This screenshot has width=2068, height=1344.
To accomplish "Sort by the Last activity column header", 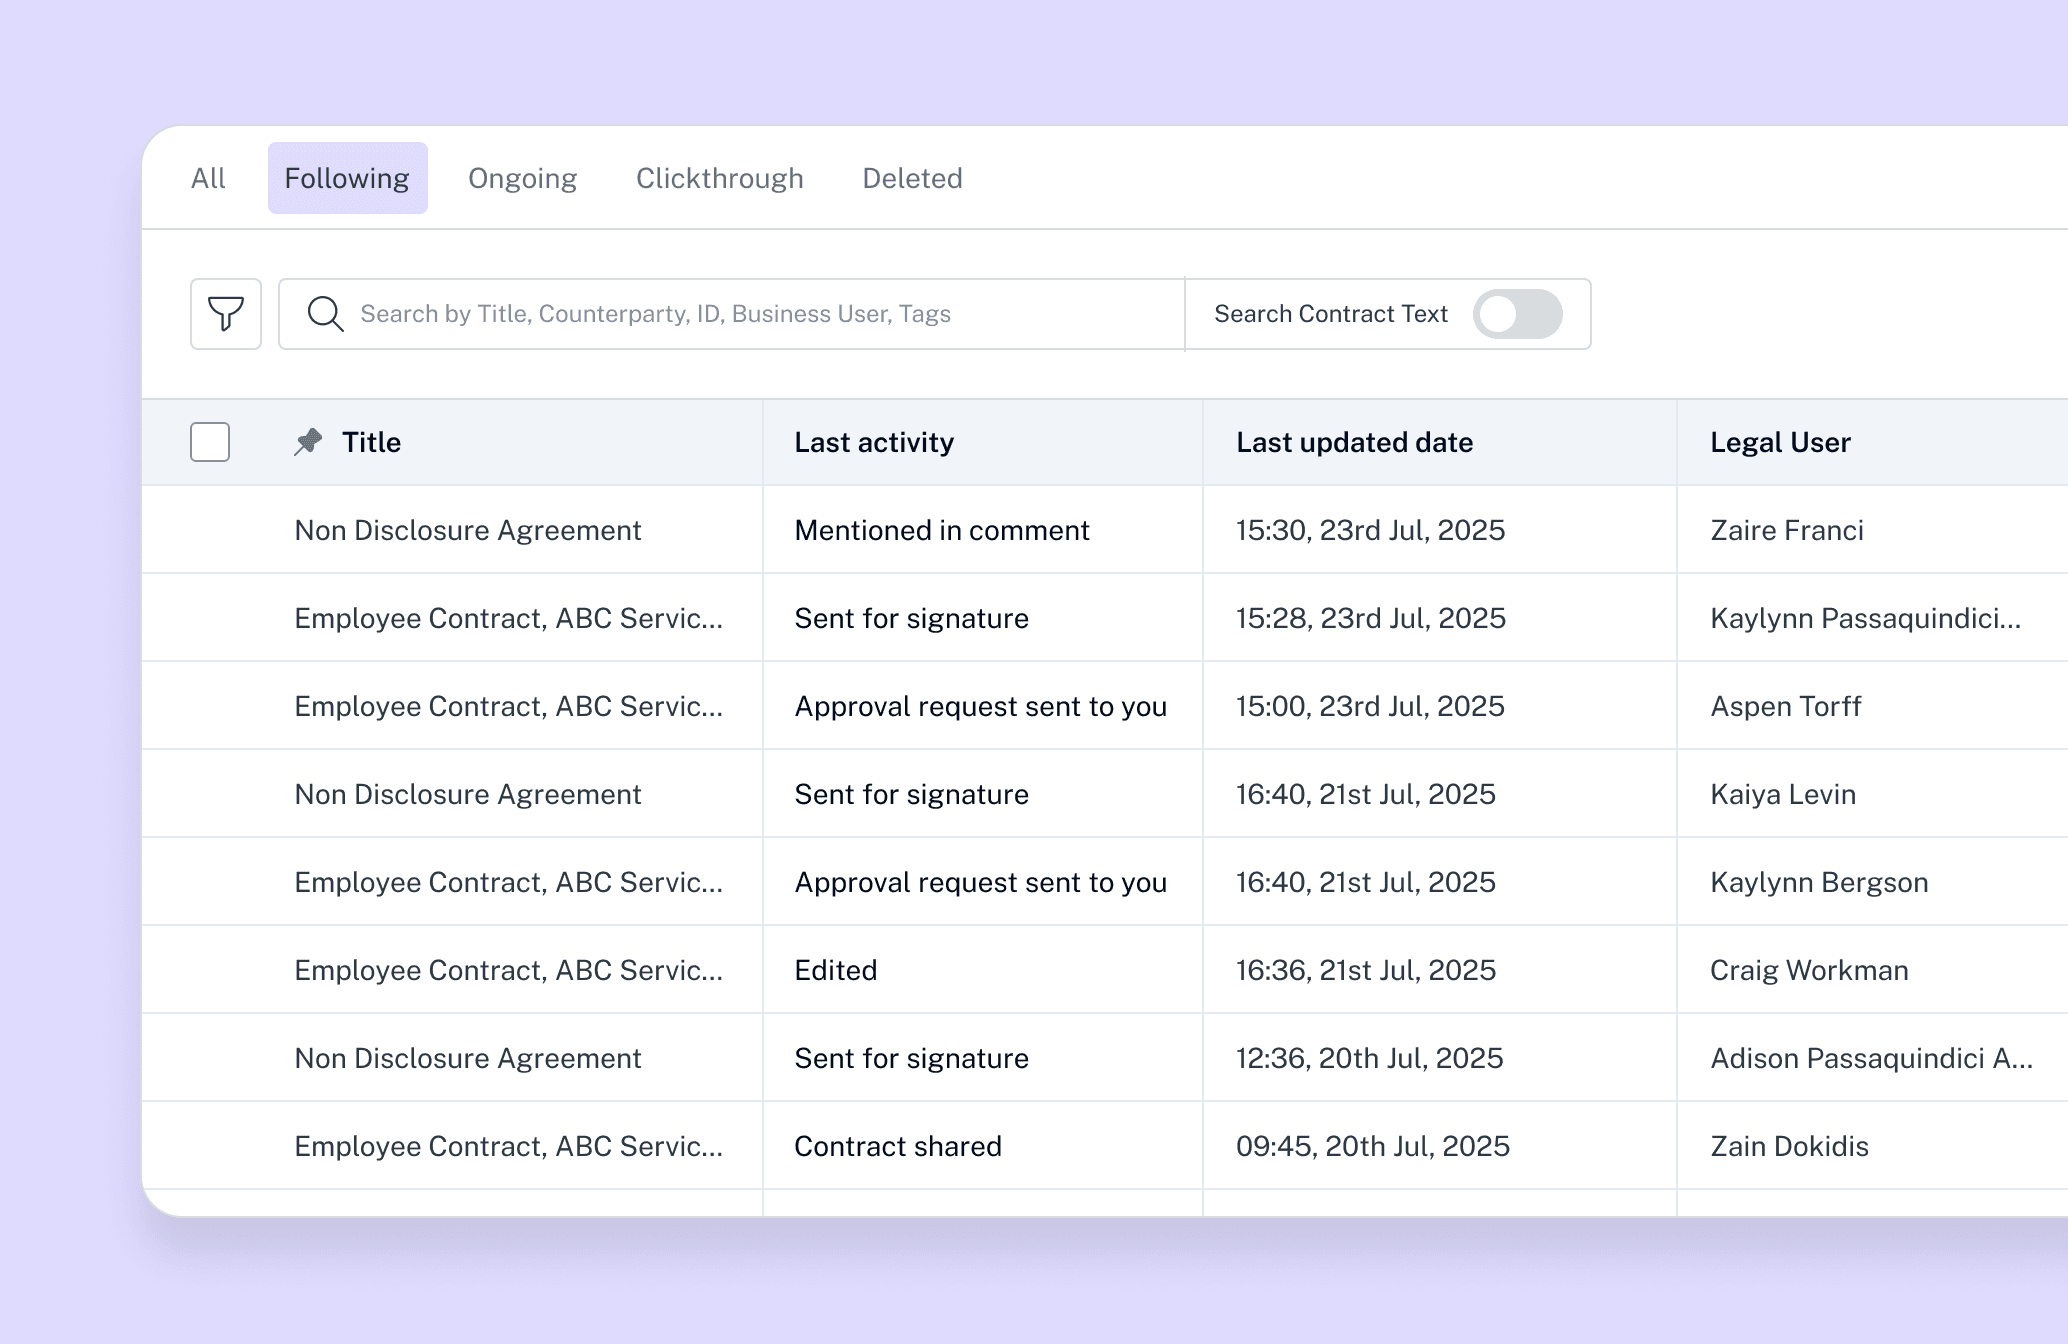I will tap(874, 442).
